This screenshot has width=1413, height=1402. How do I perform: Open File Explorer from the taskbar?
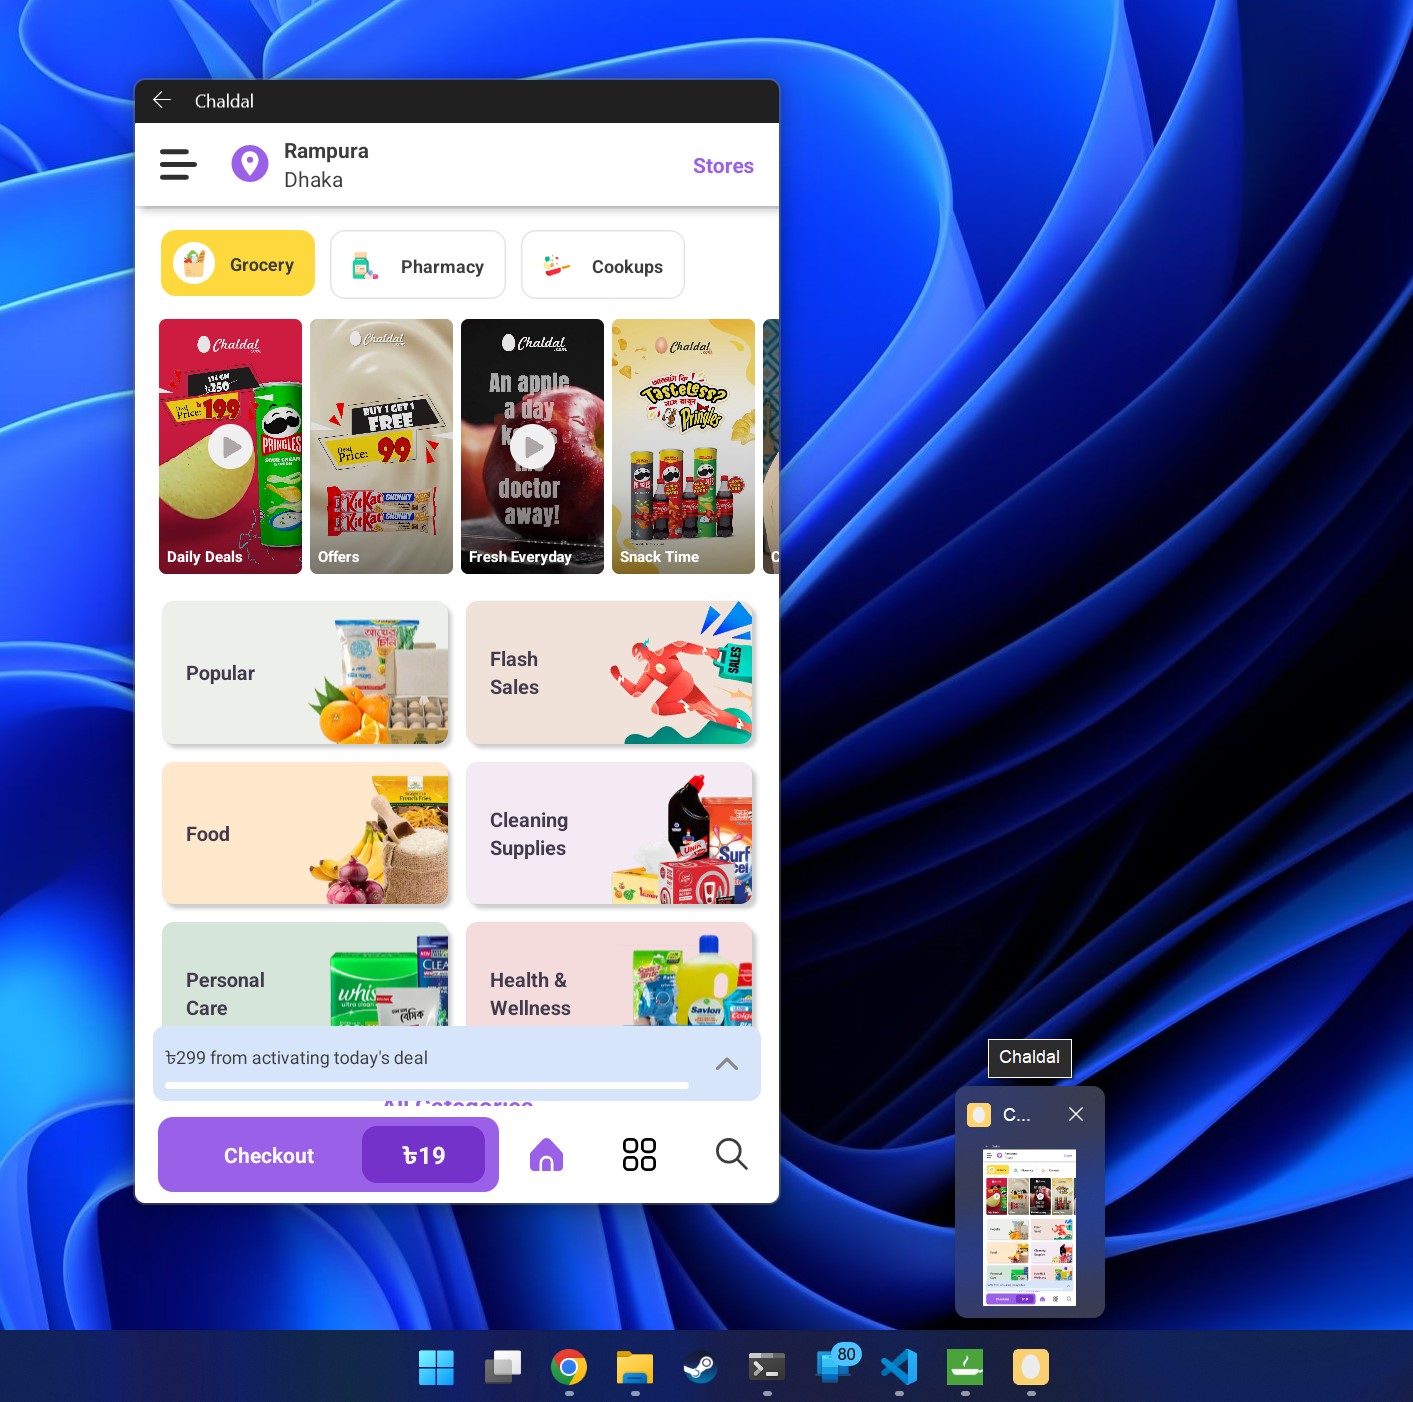[x=634, y=1367]
